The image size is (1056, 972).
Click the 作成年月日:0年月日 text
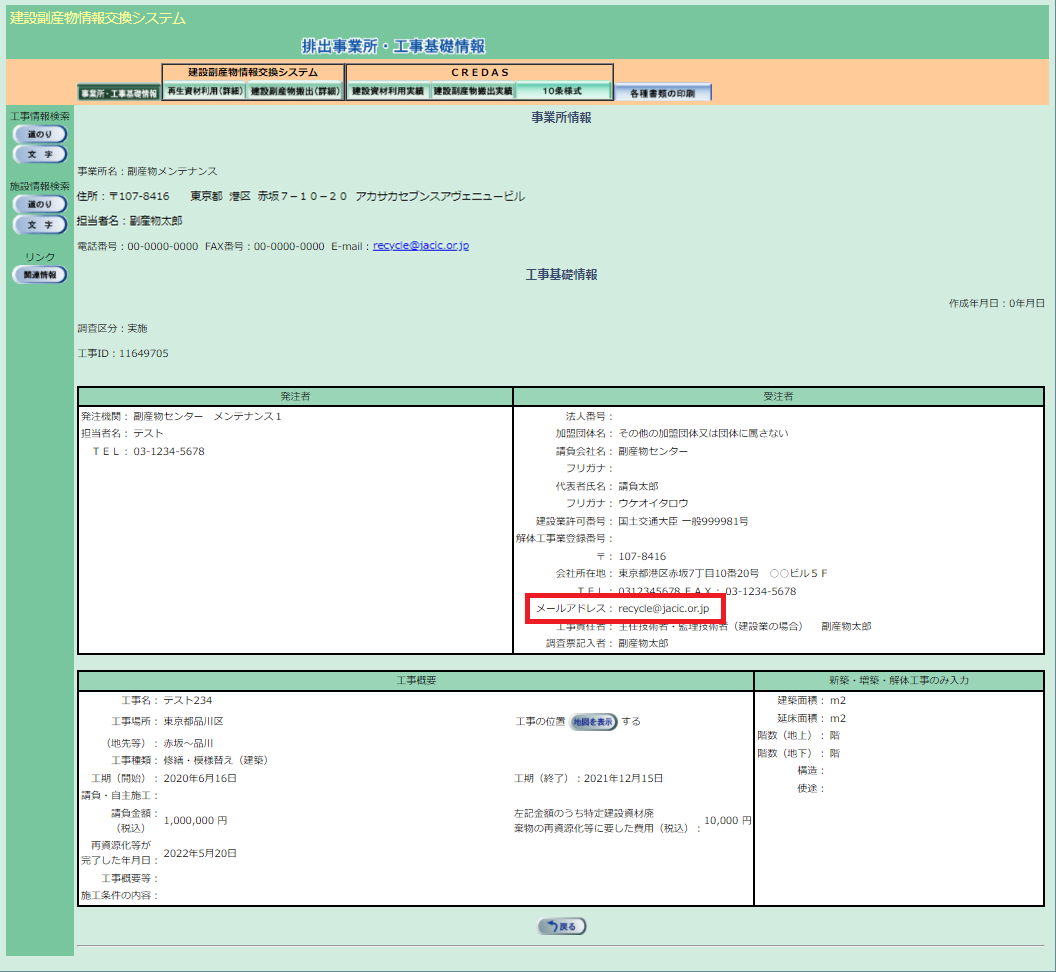tap(997, 303)
